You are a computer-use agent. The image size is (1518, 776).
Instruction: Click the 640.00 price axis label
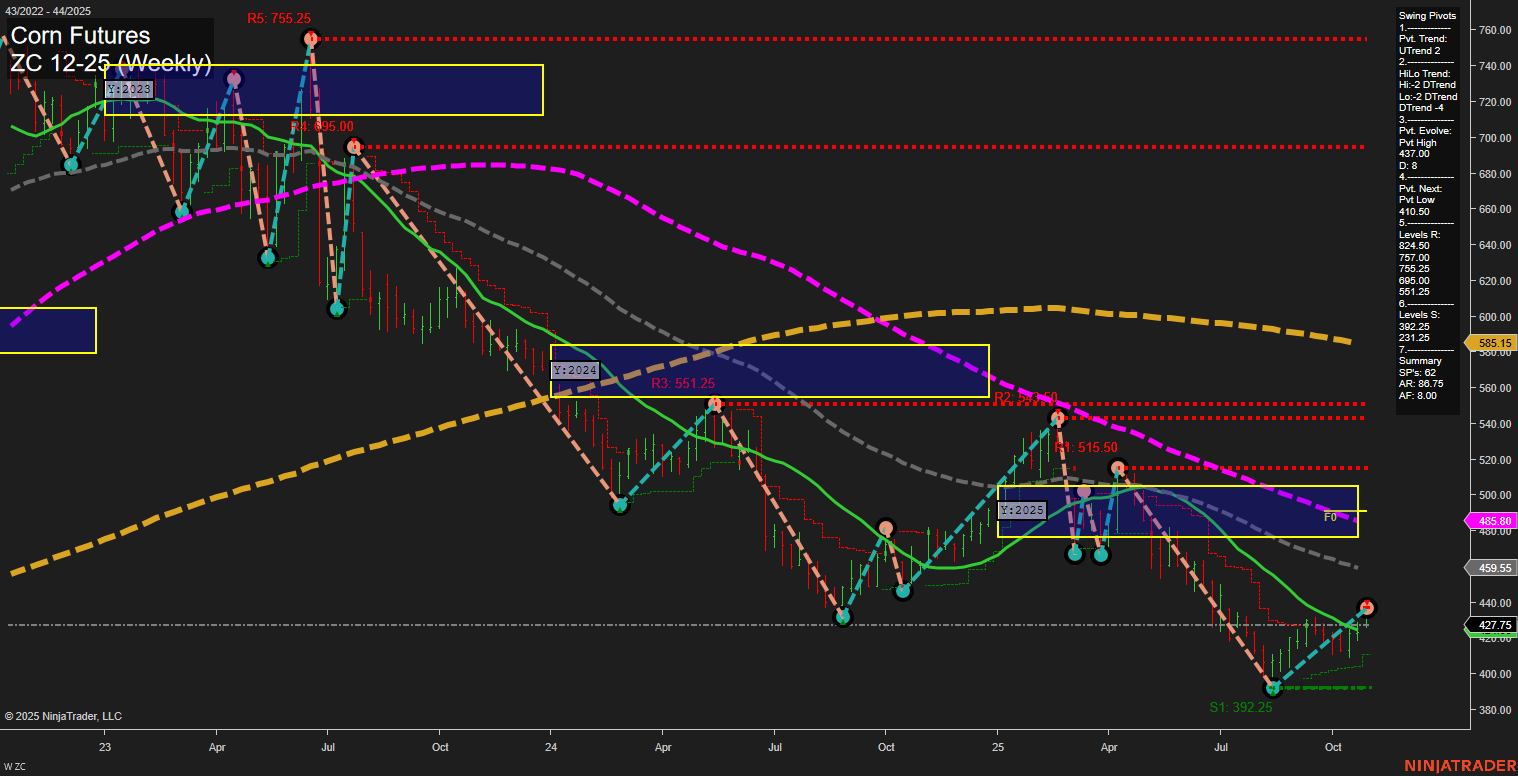tap(1494, 245)
